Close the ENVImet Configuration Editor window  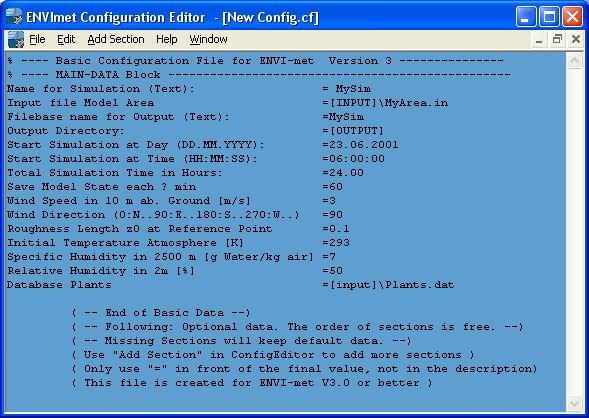coord(572,17)
